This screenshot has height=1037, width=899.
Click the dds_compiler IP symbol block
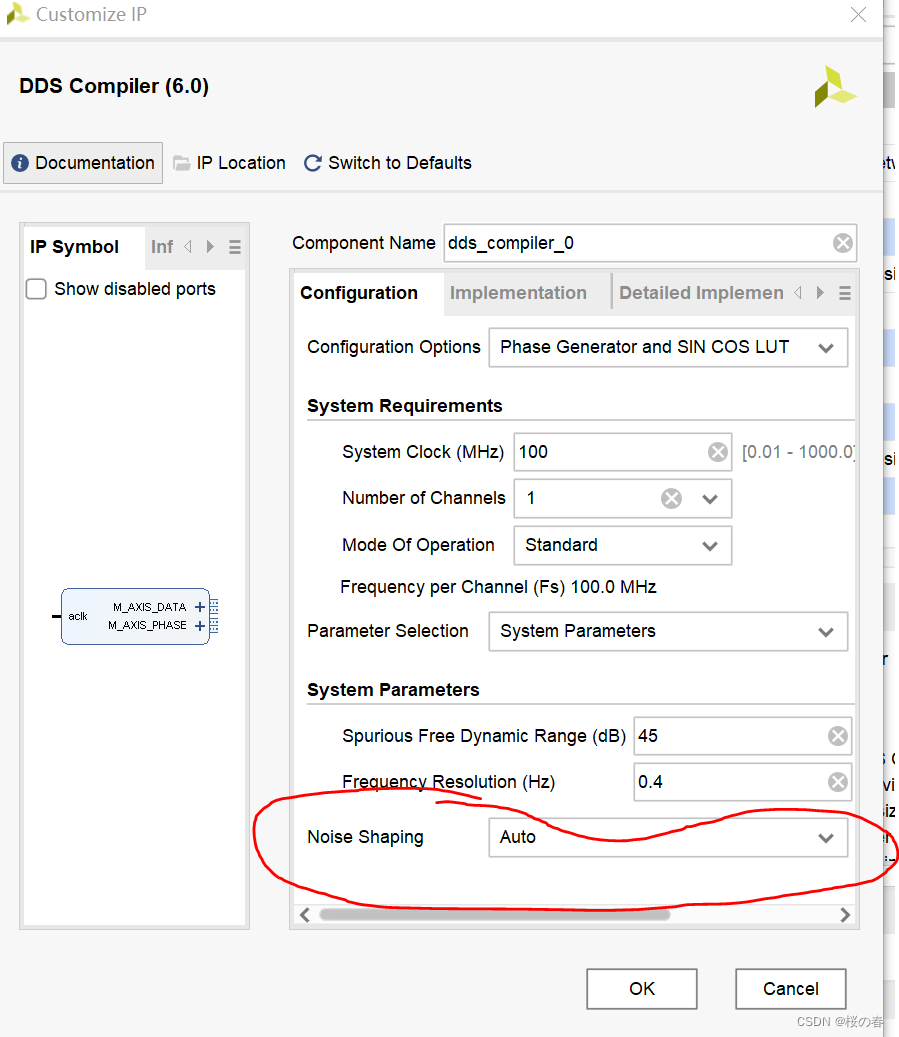[136, 616]
